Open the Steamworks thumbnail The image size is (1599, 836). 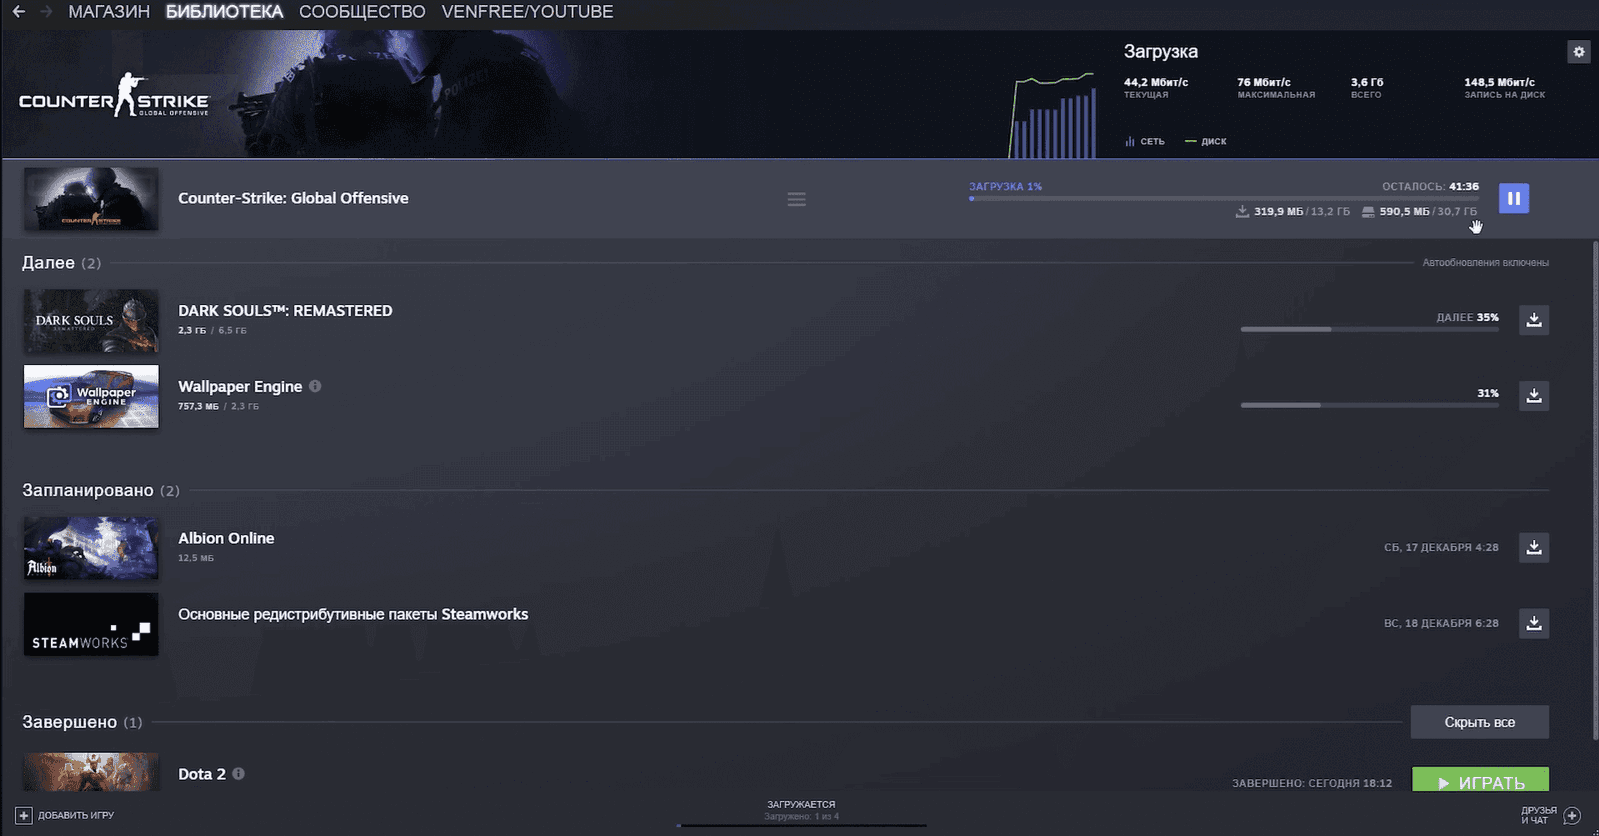91,624
